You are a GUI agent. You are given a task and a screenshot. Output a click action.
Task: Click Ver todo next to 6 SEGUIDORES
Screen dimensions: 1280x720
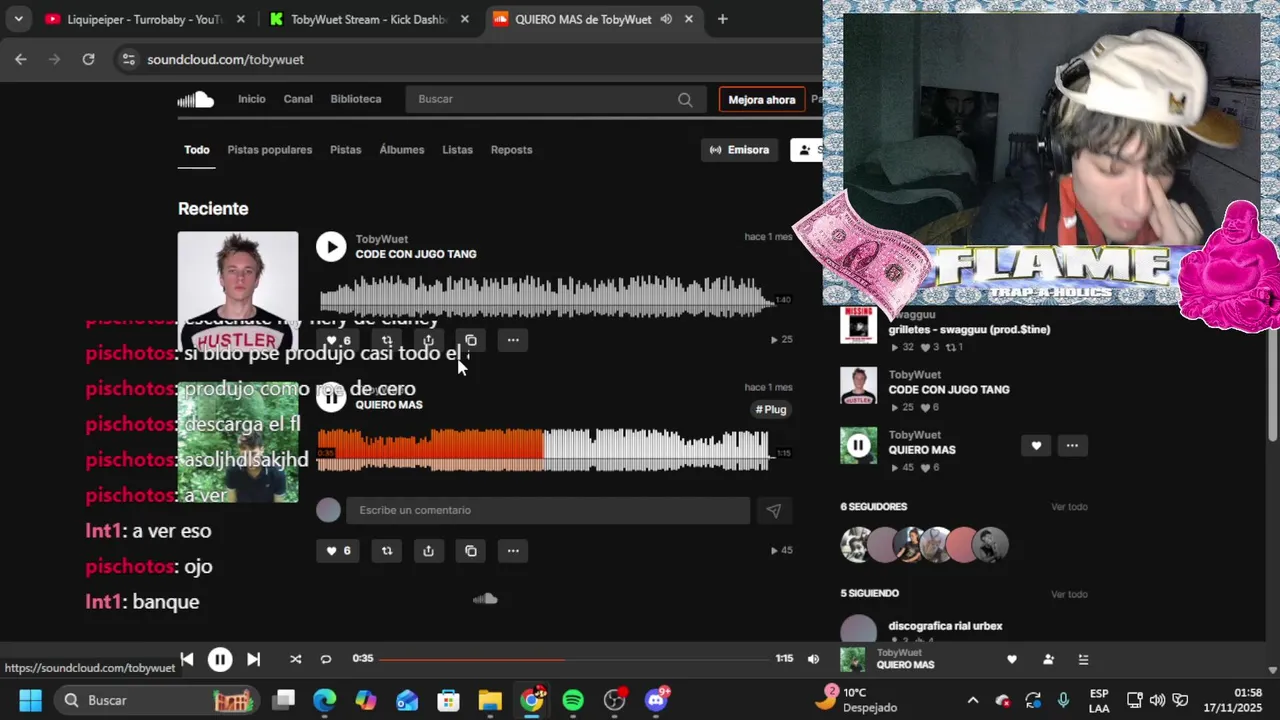coord(1069,507)
